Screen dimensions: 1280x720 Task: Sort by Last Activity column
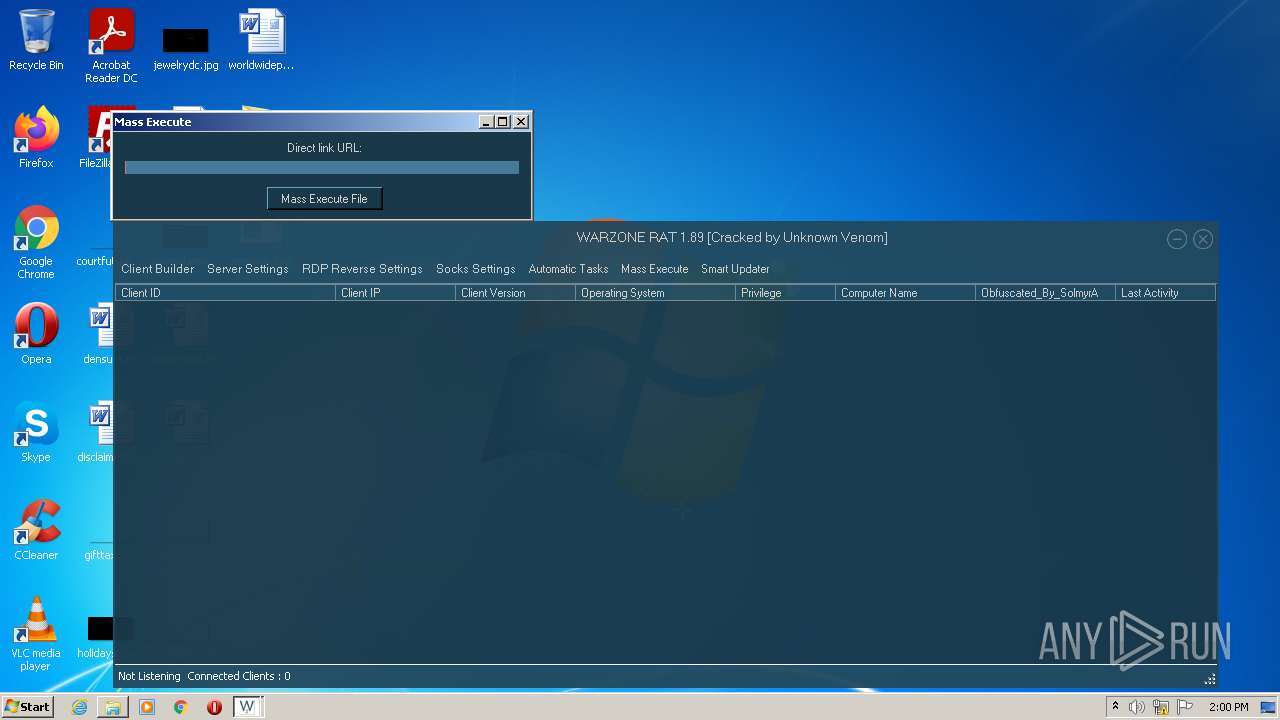(x=1166, y=293)
